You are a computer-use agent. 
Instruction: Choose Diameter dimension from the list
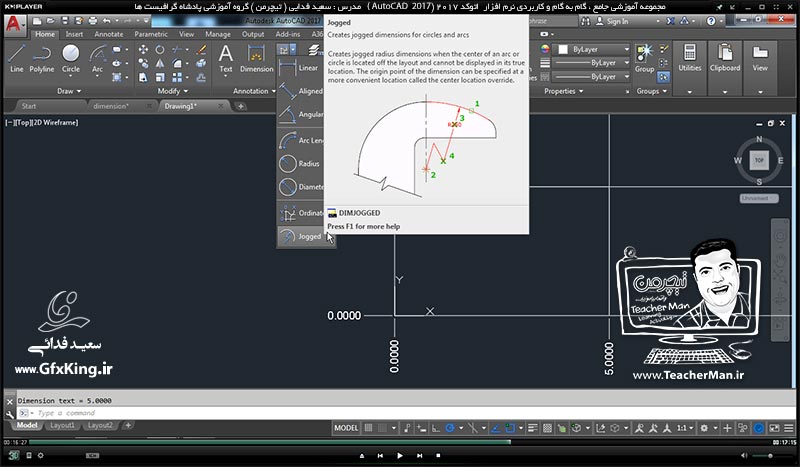(x=301, y=187)
